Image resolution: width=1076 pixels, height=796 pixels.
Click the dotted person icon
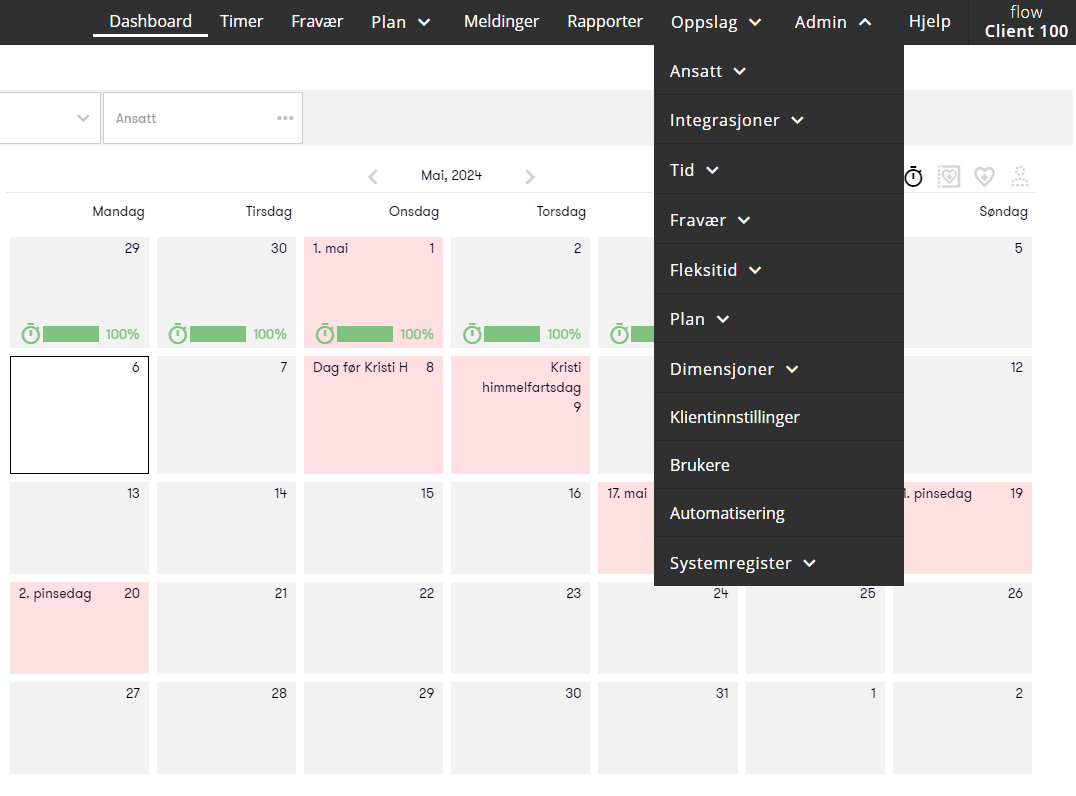coord(1020,177)
